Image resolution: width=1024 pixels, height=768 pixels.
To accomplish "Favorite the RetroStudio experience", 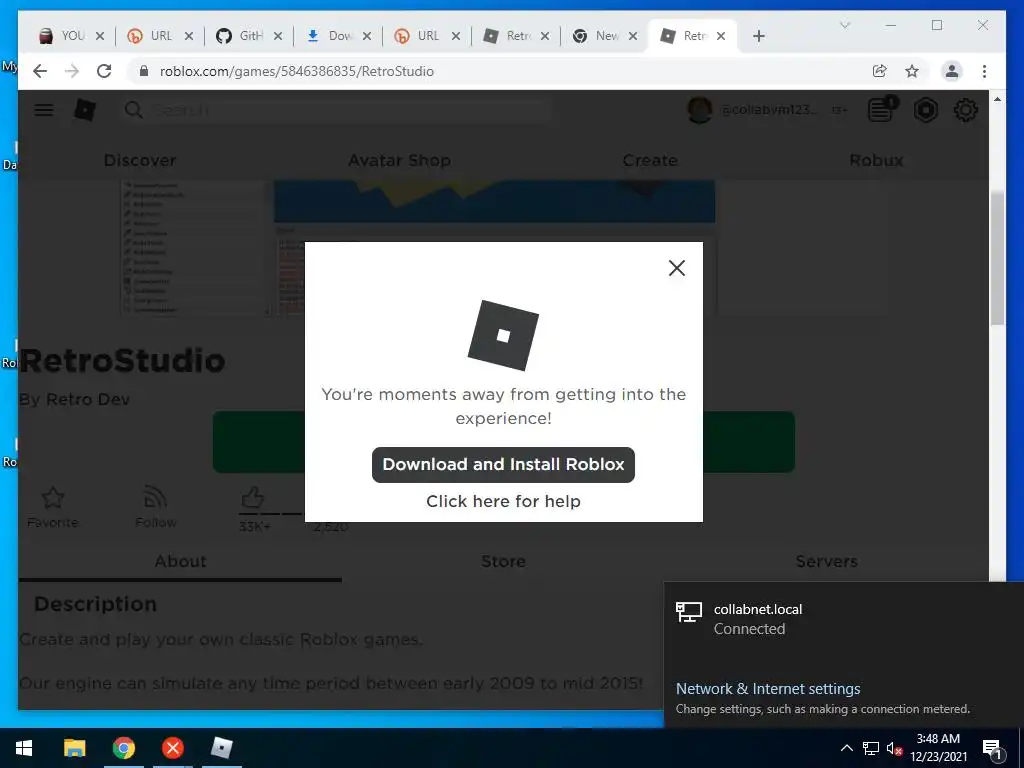I will pos(53,507).
